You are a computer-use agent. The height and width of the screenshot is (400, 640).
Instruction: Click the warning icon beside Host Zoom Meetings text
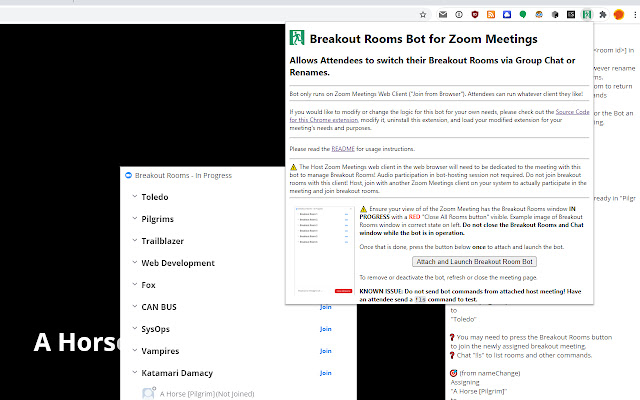[293, 167]
